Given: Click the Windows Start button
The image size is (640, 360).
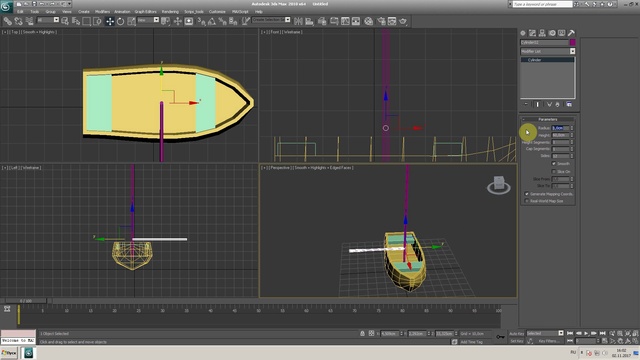Looking at the screenshot, I should click(x=9, y=353).
